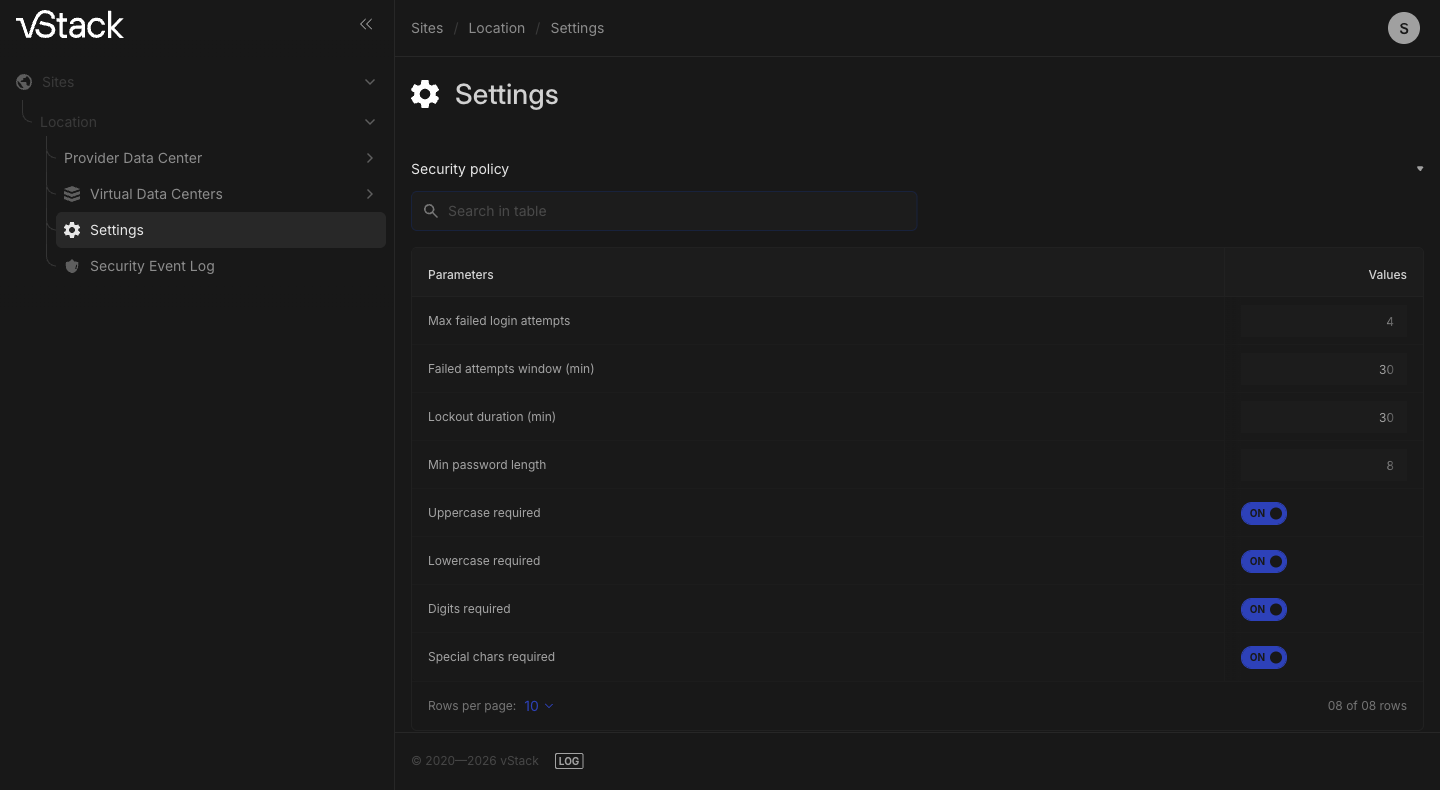Collapse the sidebar with double-chevron icon
The image size is (1440, 790).
(366, 24)
